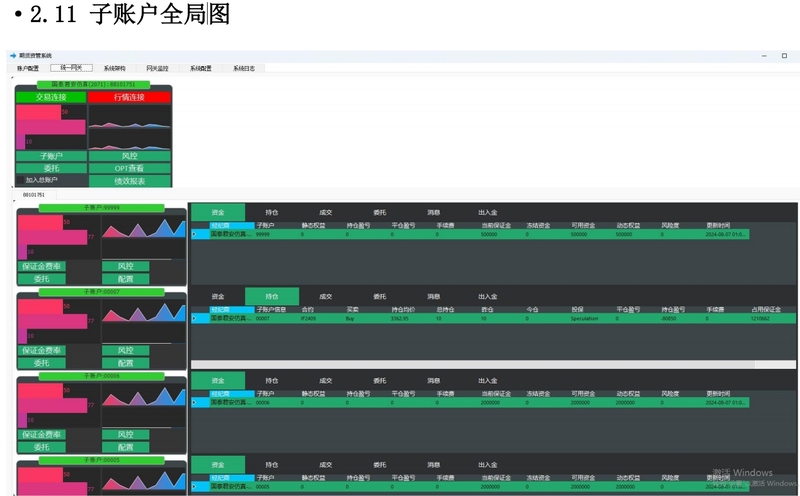Click the 1210662 margin value cell

coord(760,318)
